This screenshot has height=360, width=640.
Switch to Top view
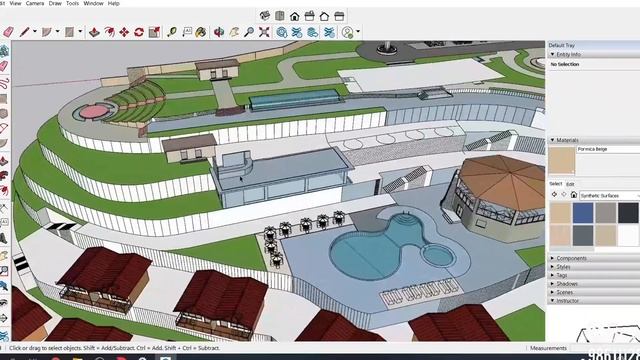280,16
